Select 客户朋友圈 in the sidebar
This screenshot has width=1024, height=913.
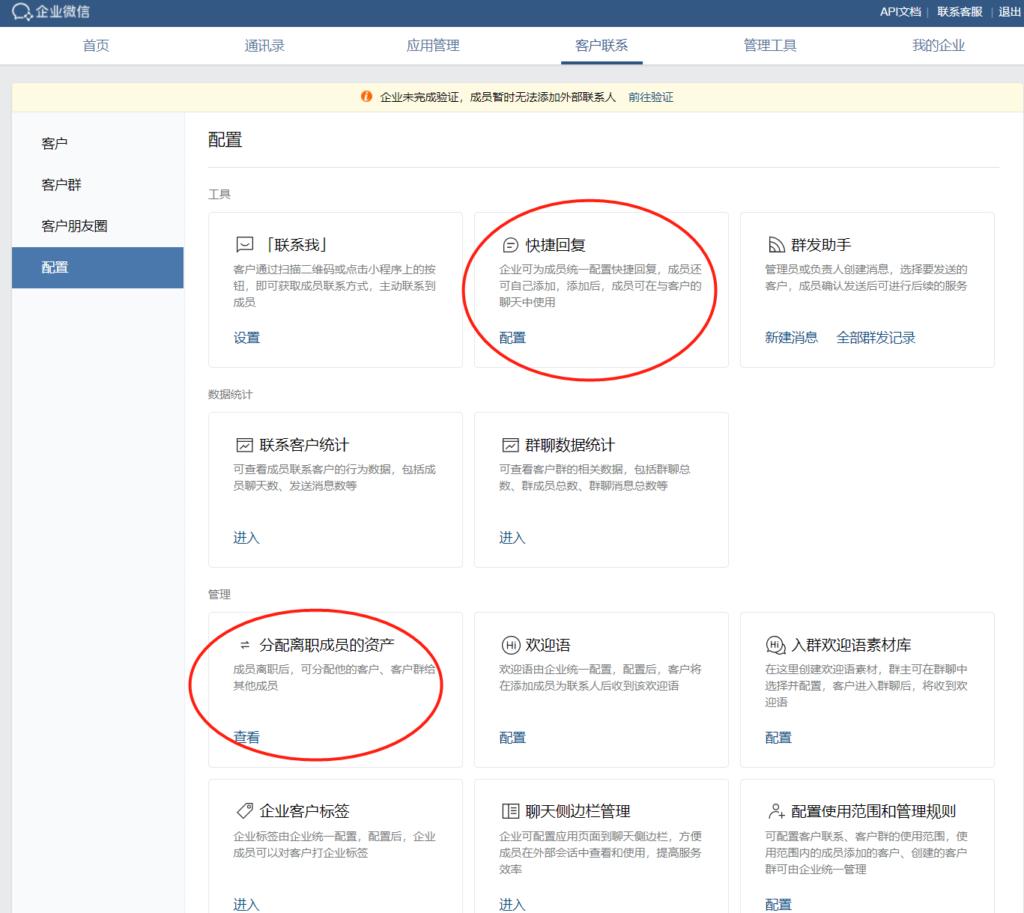(72, 225)
